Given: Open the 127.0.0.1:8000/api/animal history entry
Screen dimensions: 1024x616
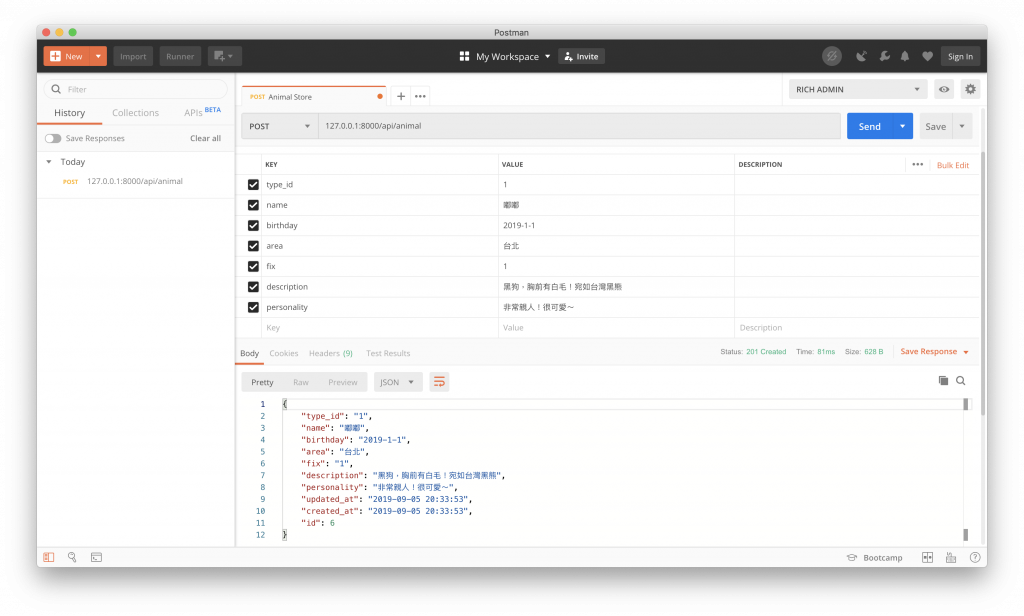Looking at the screenshot, I should pos(135,182).
